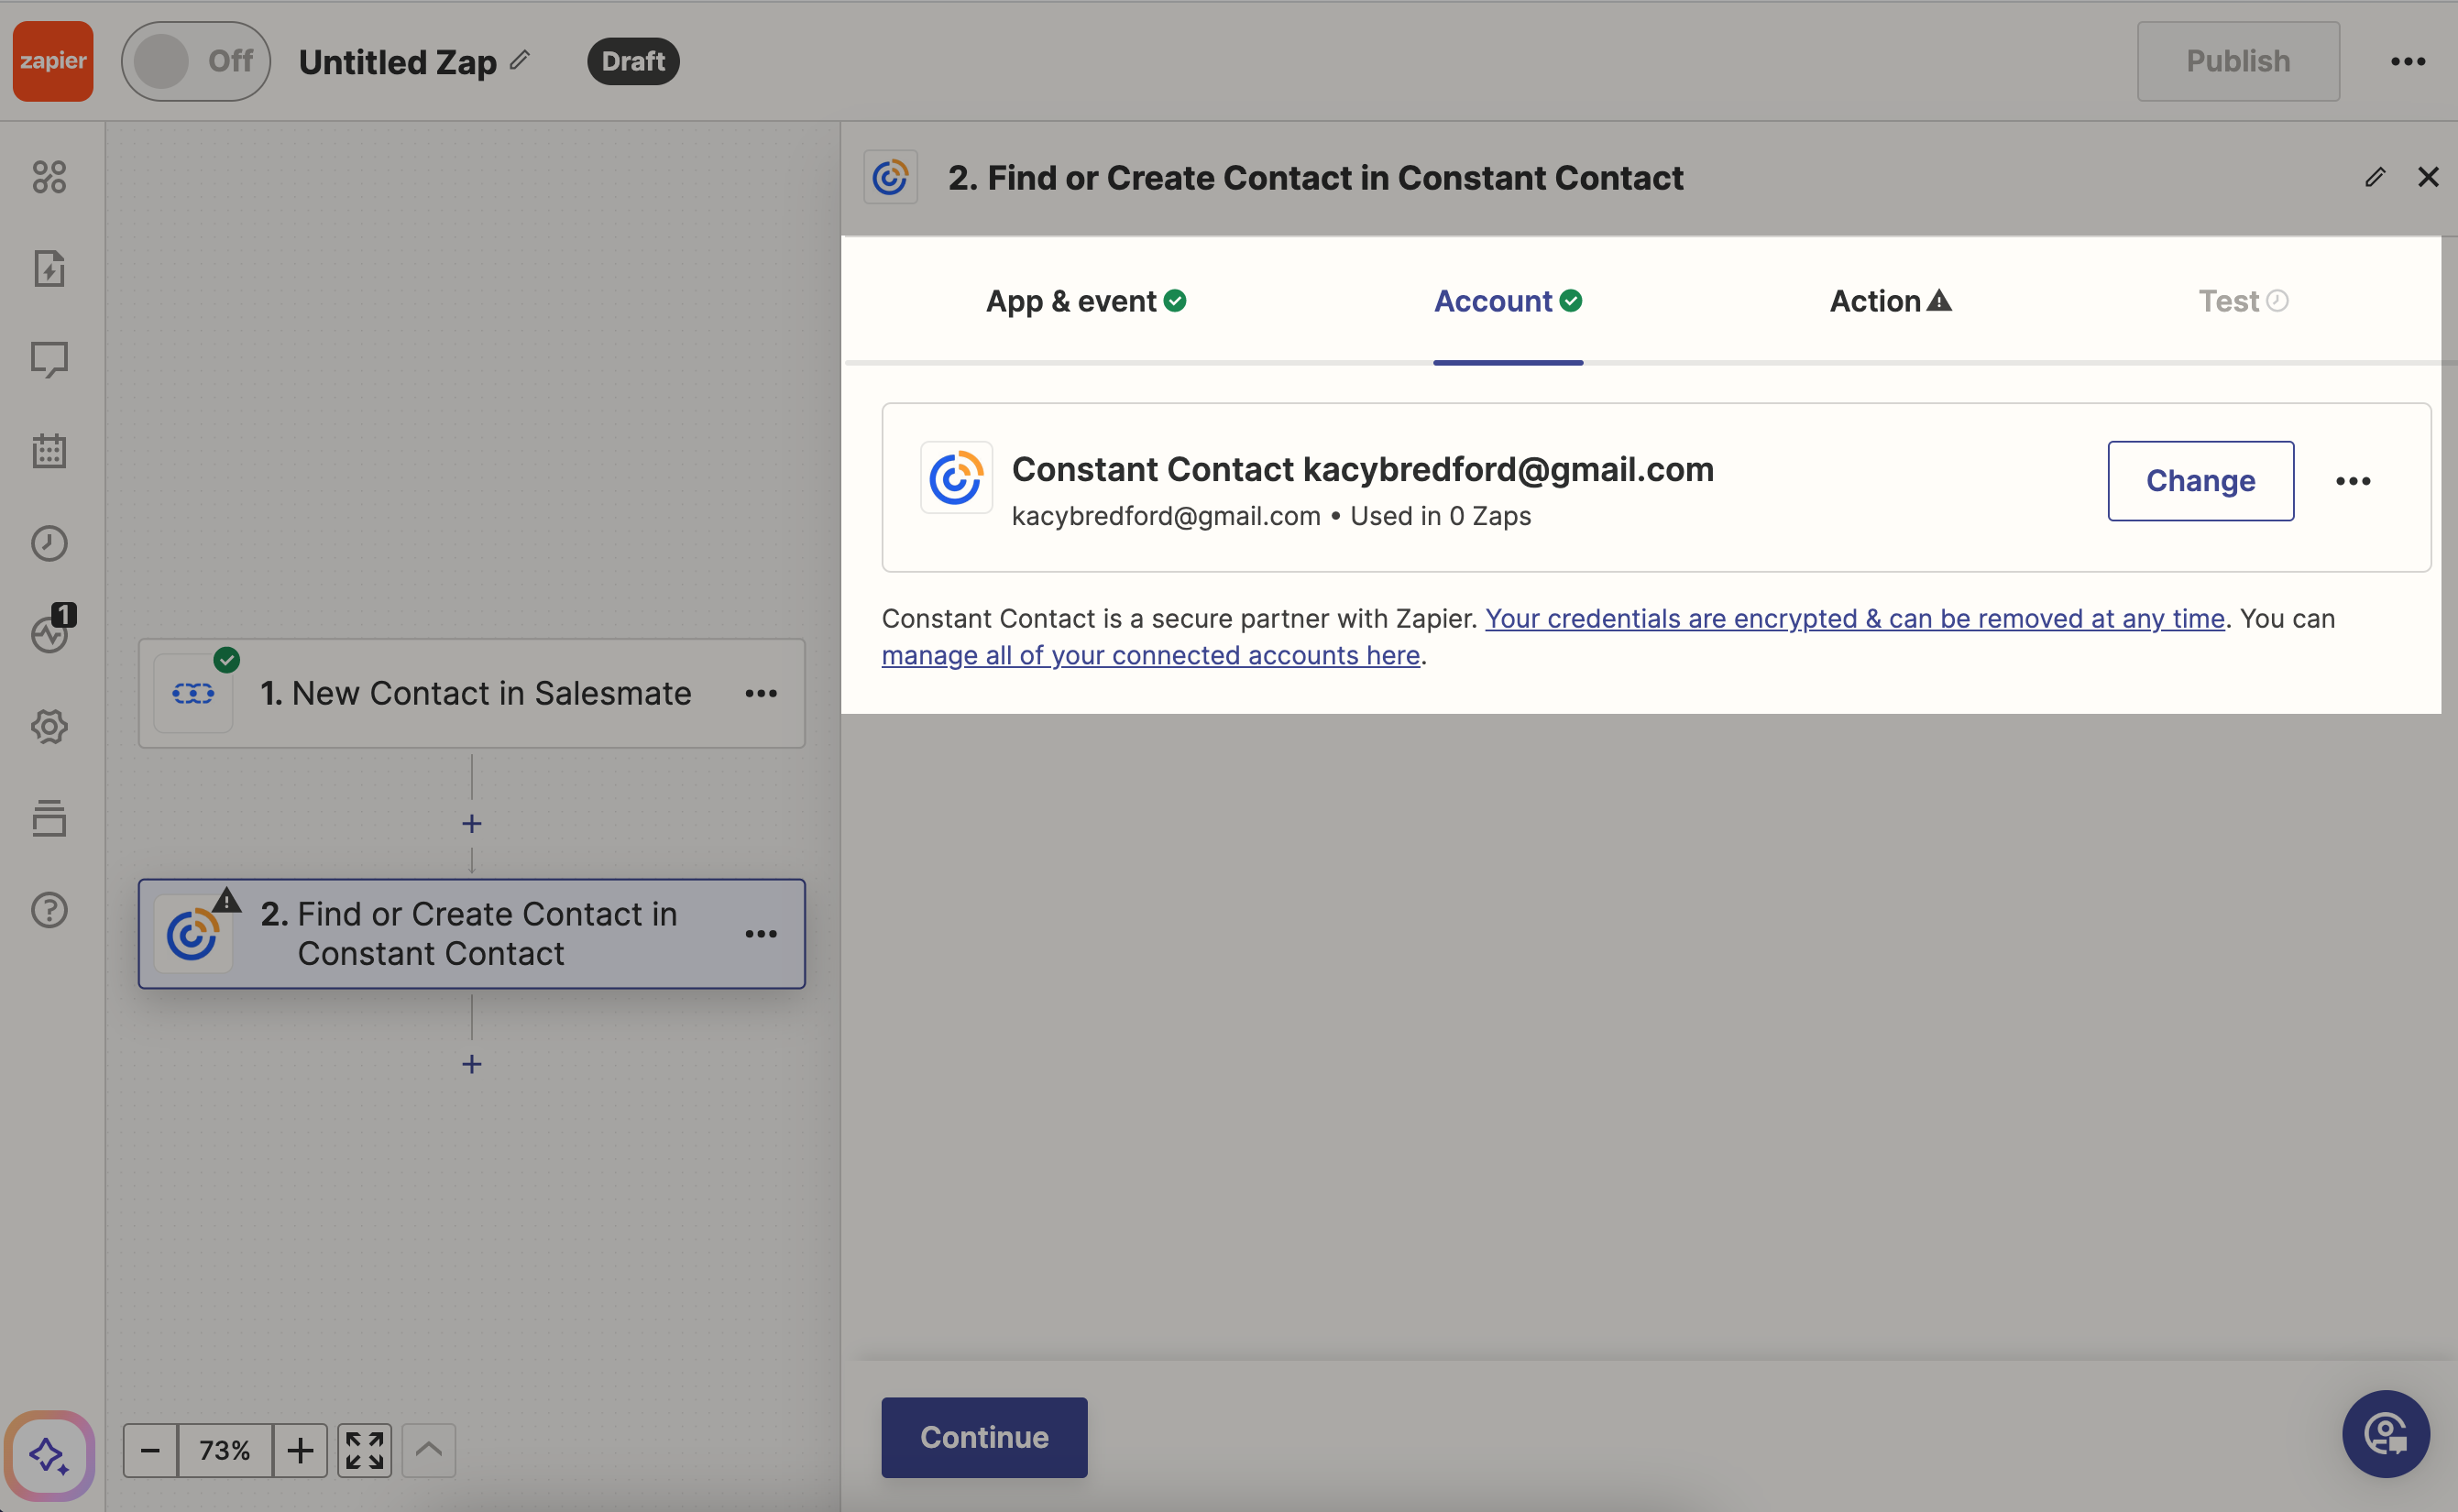The width and height of the screenshot is (2458, 1512).
Task: Open the comments icon in sidebar
Action: click(49, 359)
